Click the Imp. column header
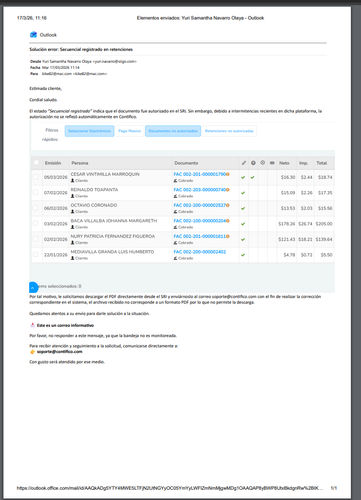 (303, 163)
